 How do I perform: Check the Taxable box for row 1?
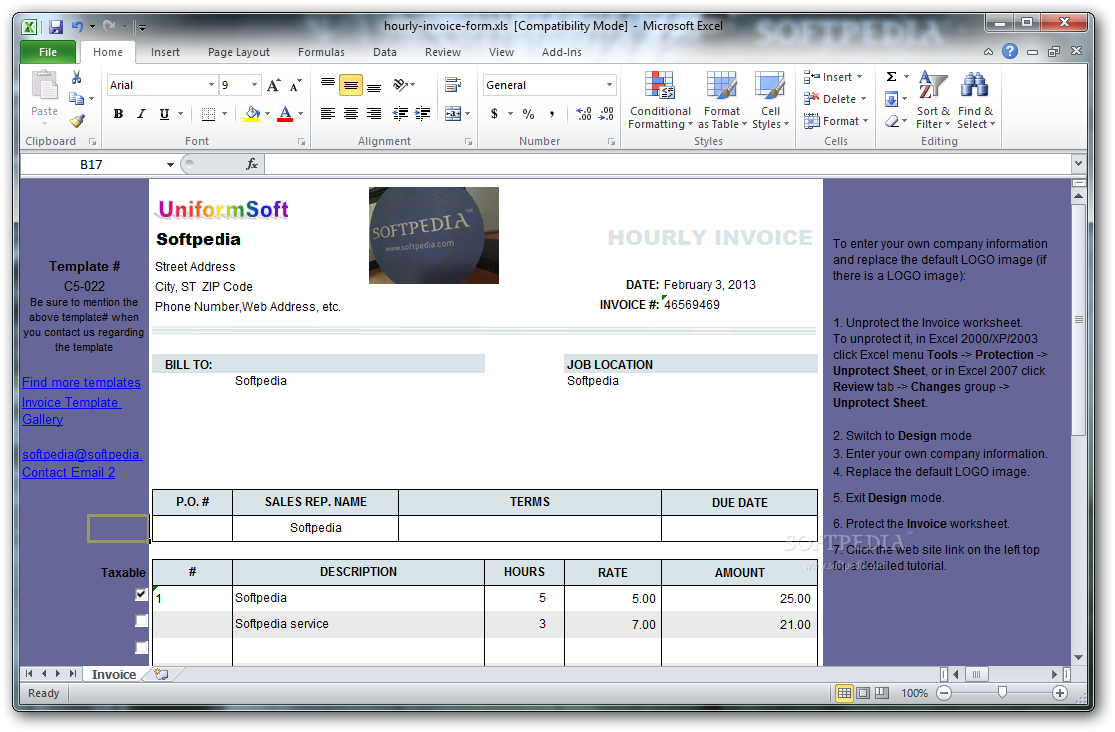coord(142,595)
